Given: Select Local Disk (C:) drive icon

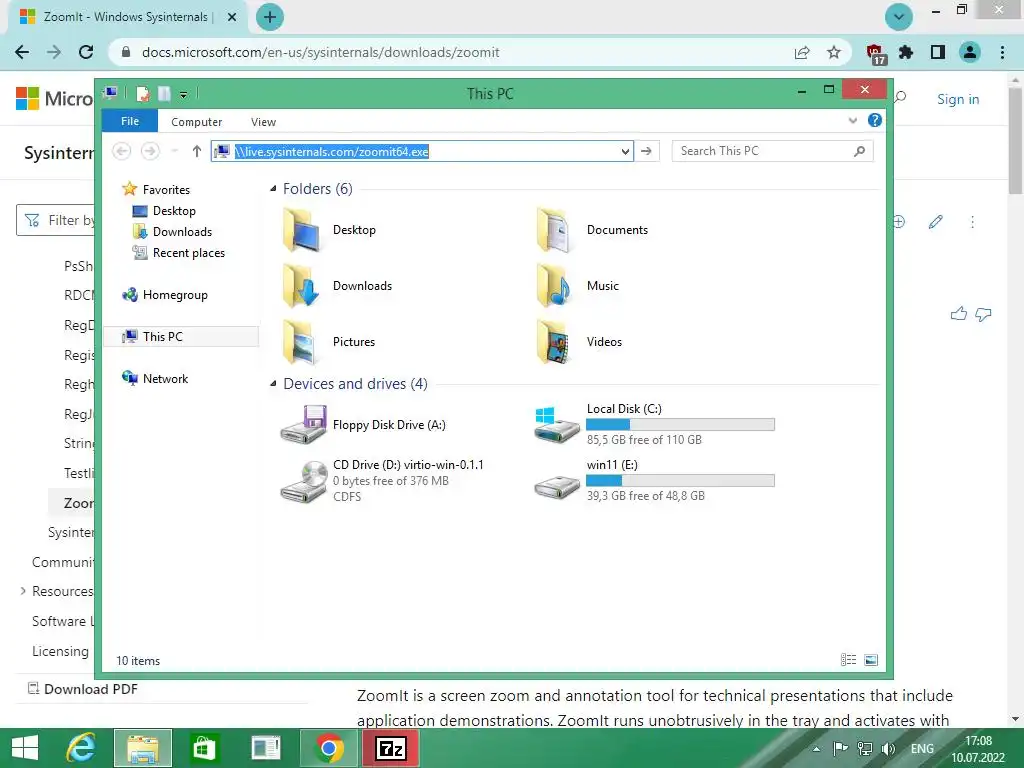Looking at the screenshot, I should [556, 425].
